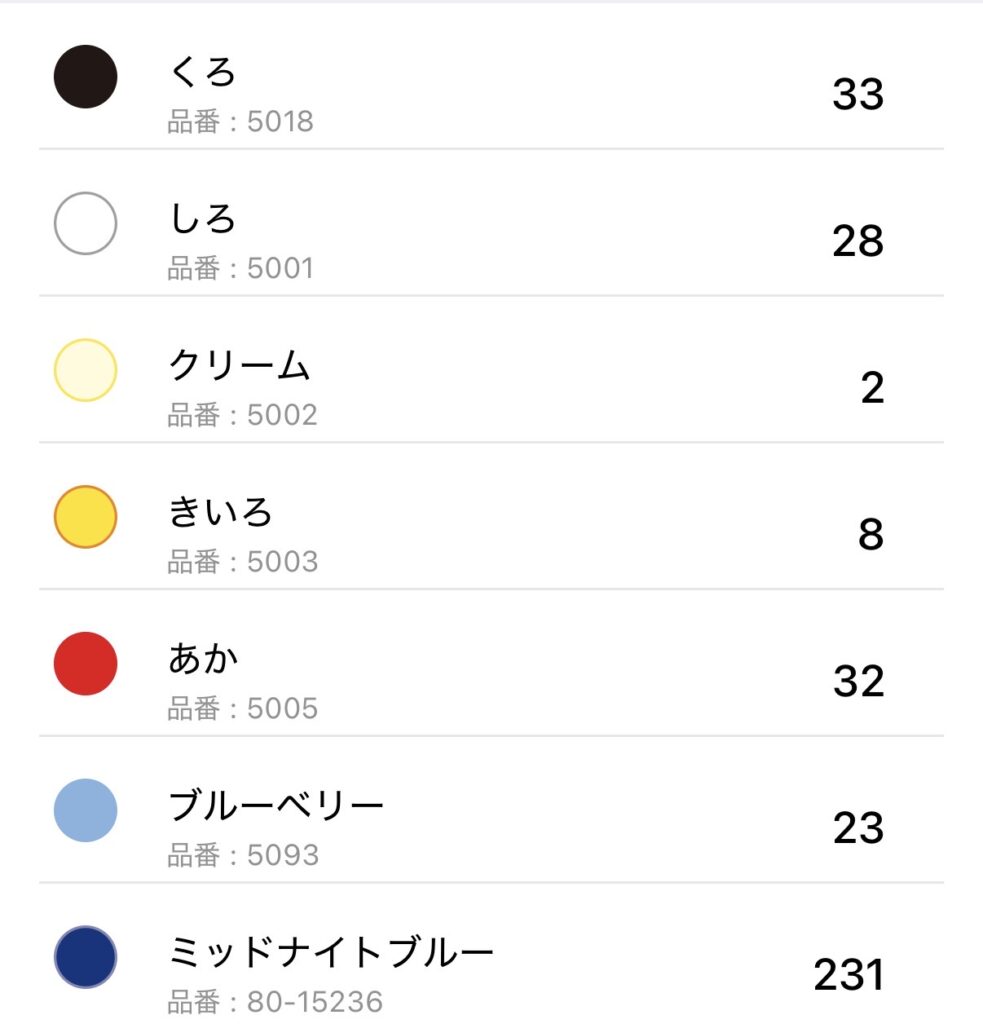Open the しろ list item name
This screenshot has width=983, height=1024.
(x=203, y=219)
